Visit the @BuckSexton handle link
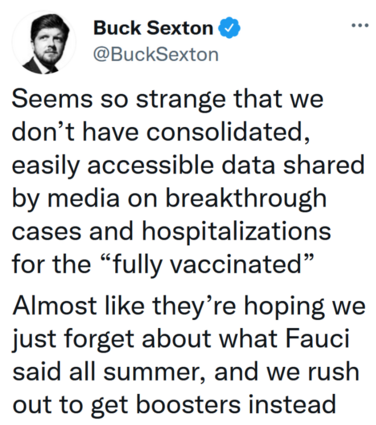Image resolution: width=376 pixels, height=425 pixels. pyautogui.click(x=156, y=54)
